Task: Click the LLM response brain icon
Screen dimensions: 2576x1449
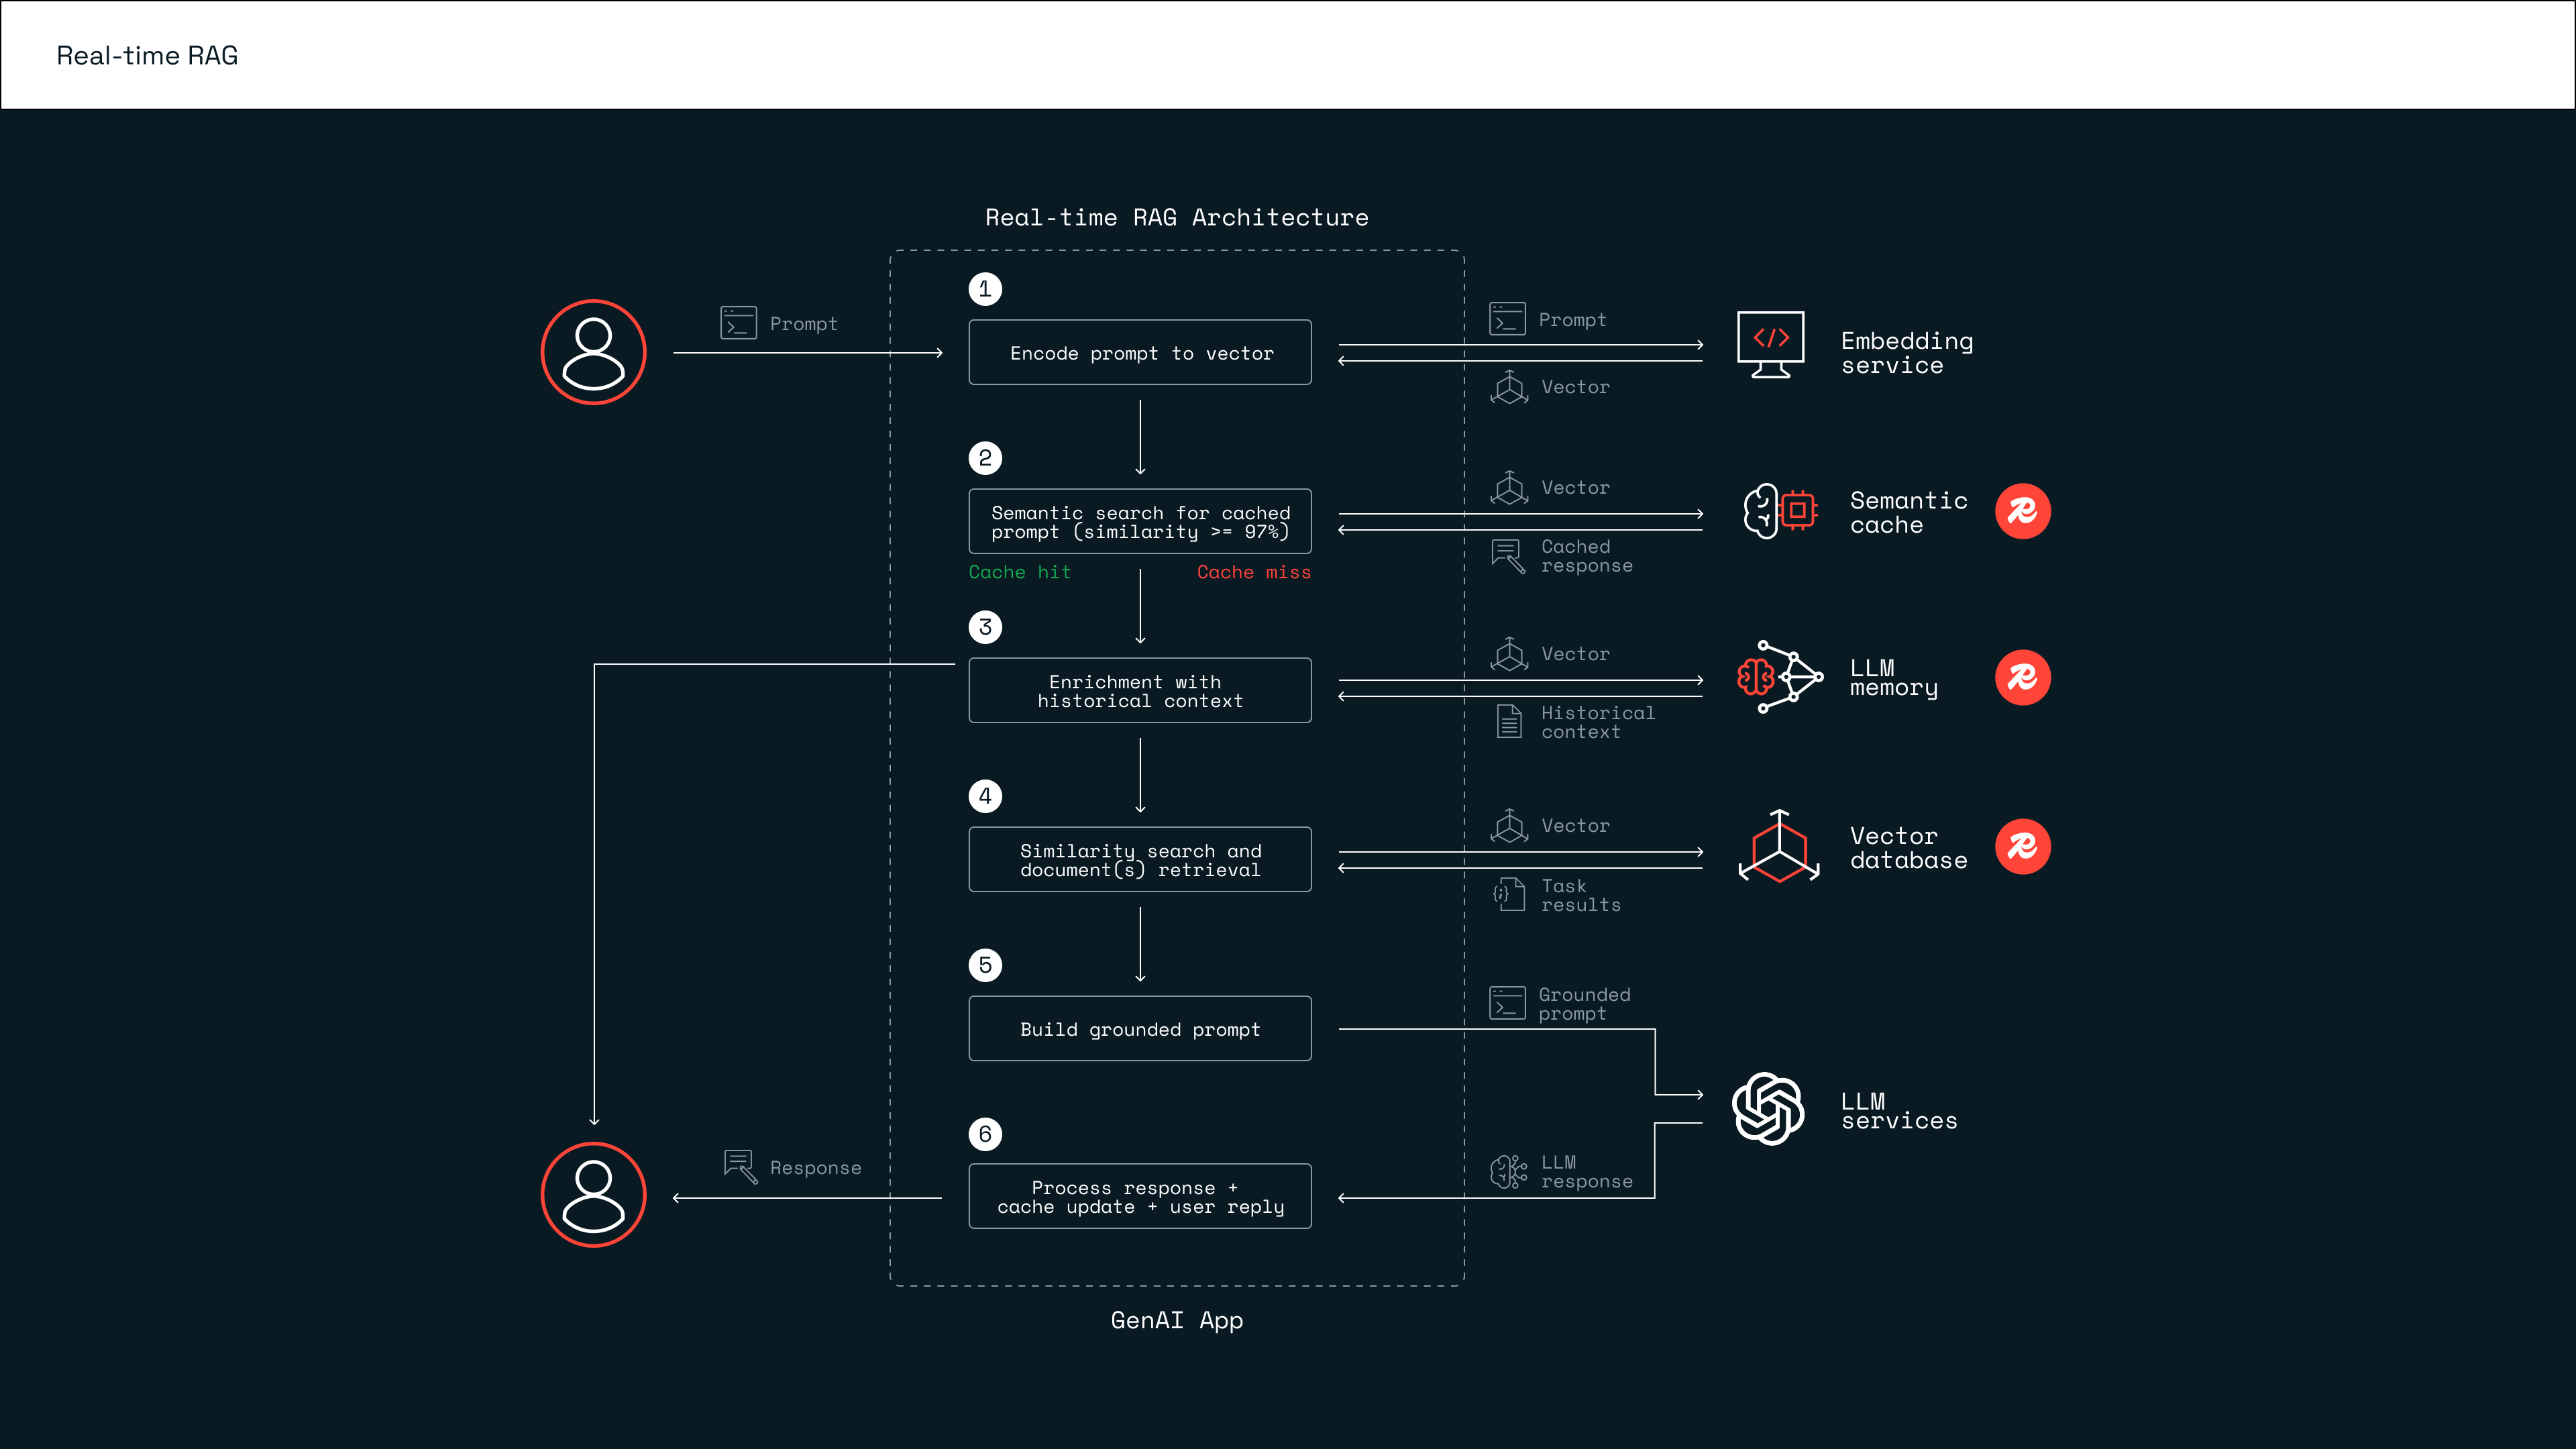Action: click(1508, 1171)
